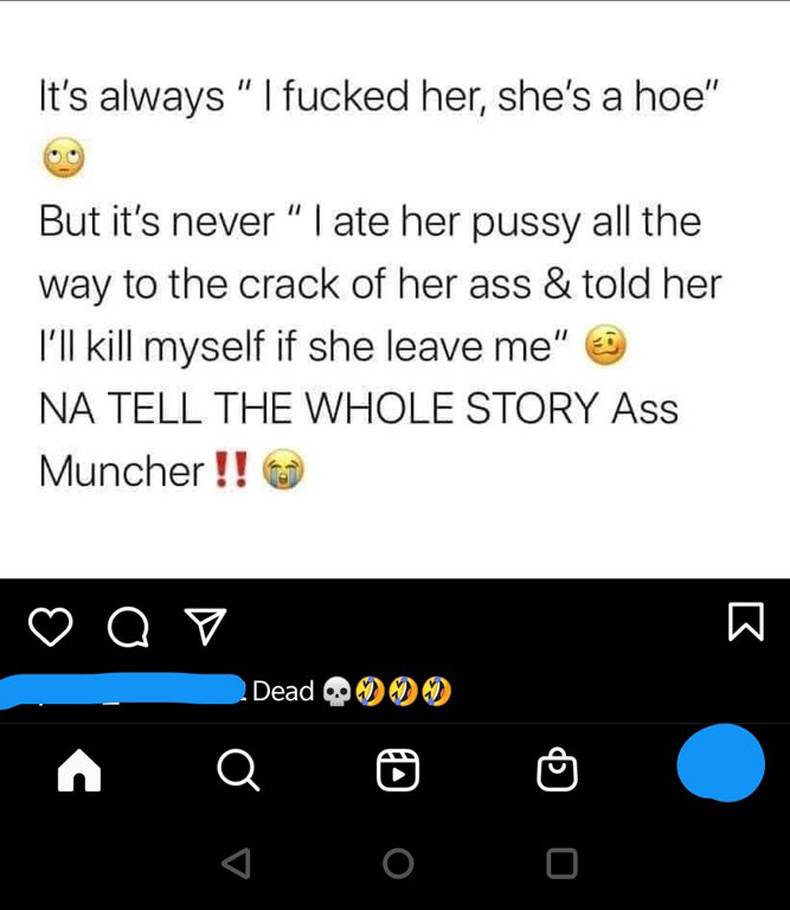
Task: Go to Home feed tab
Action: coord(80,770)
